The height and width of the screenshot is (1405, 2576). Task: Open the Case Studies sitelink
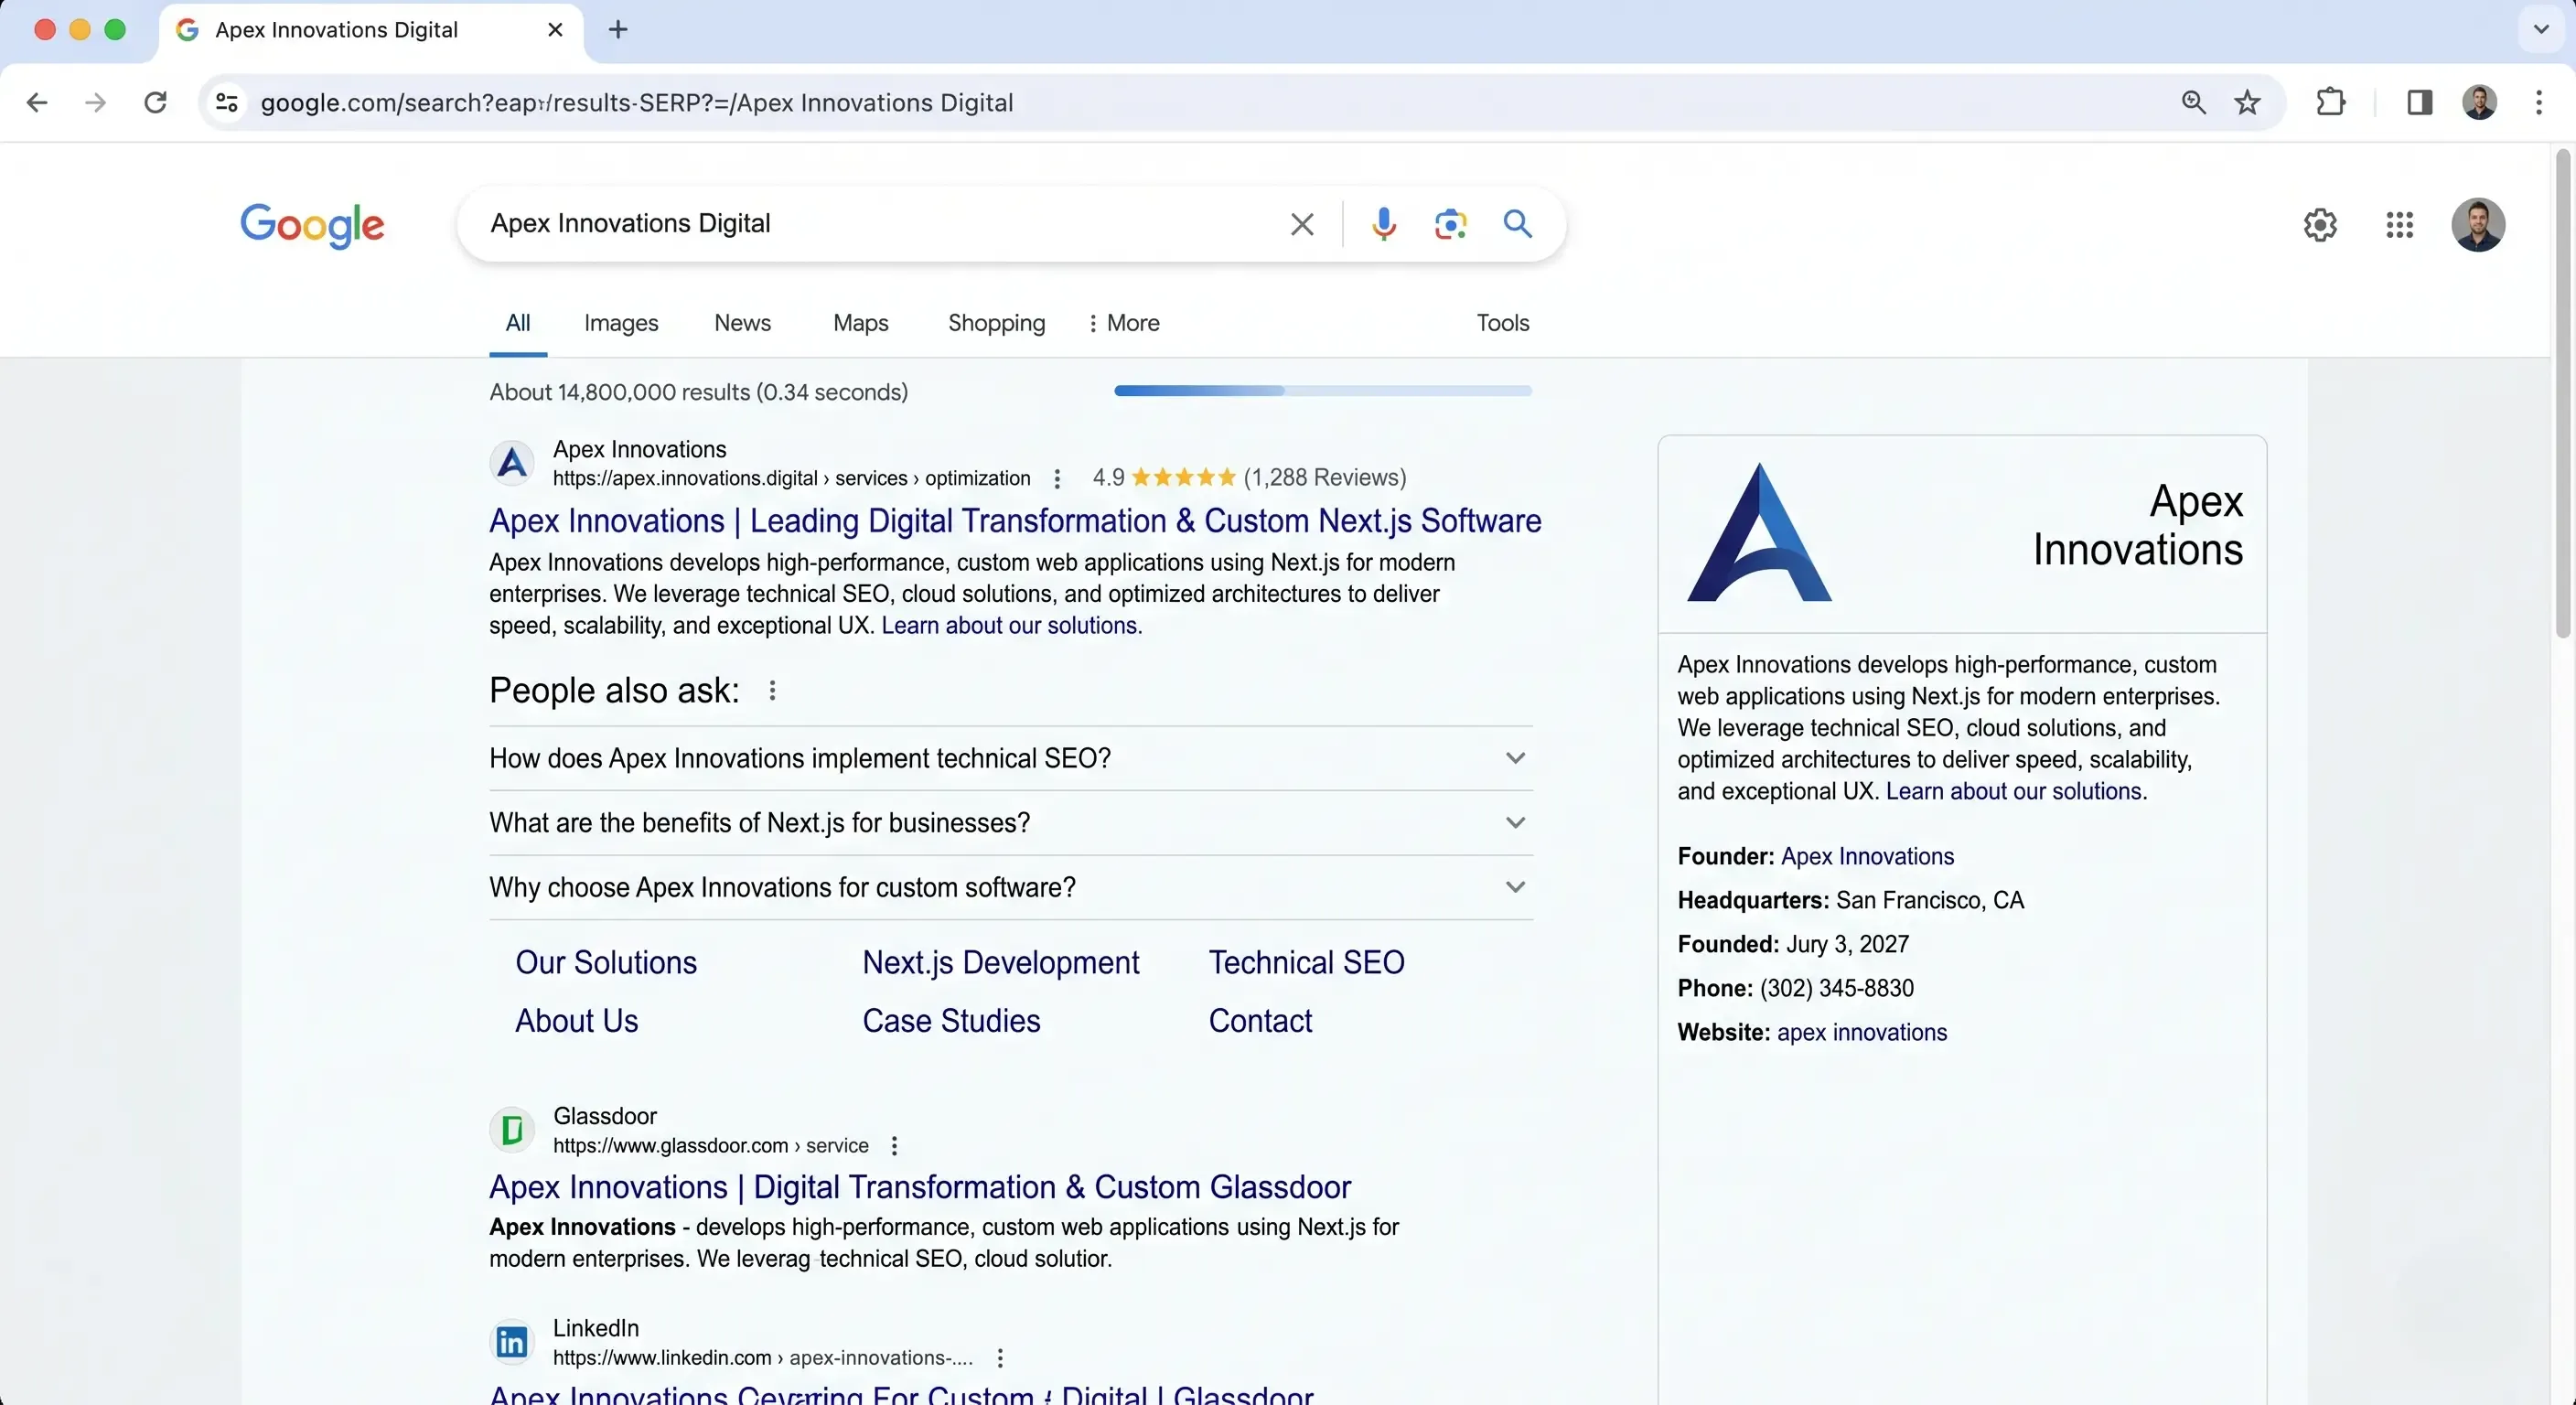pyautogui.click(x=951, y=1021)
